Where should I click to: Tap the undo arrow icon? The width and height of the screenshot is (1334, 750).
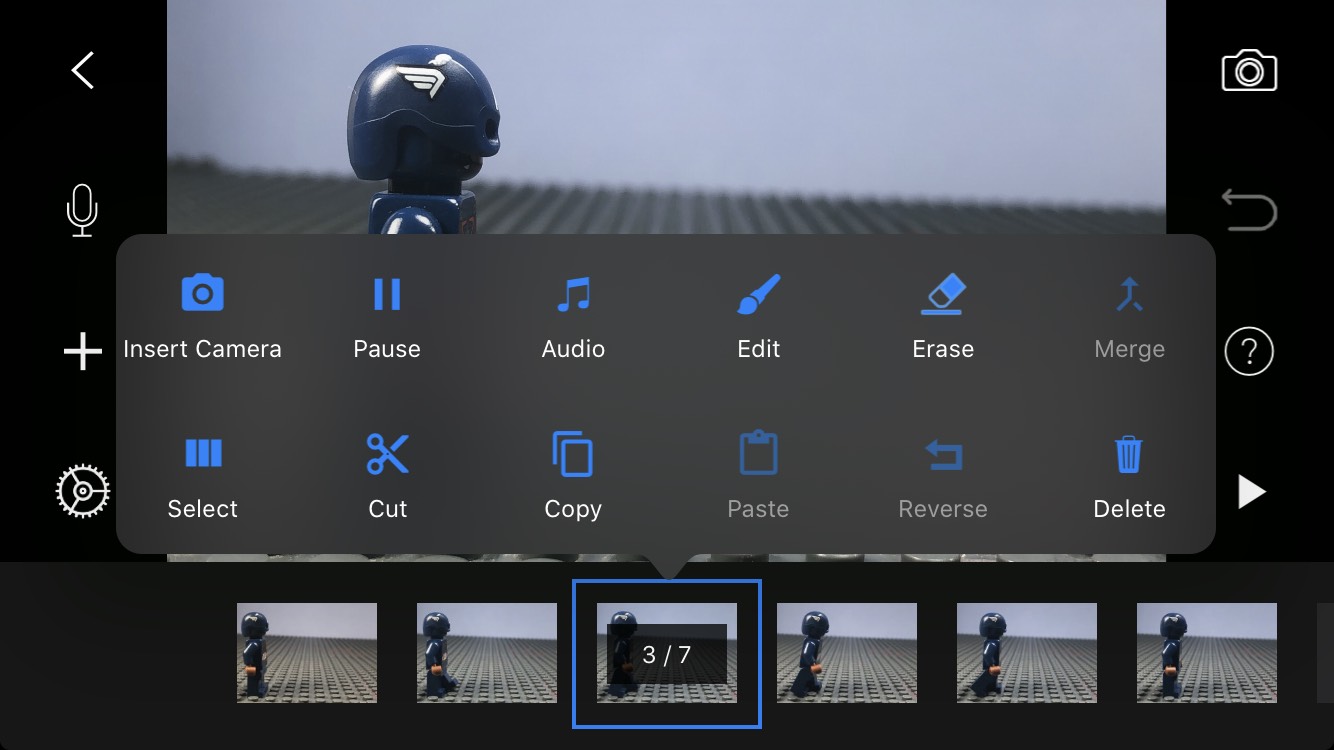tap(1249, 211)
